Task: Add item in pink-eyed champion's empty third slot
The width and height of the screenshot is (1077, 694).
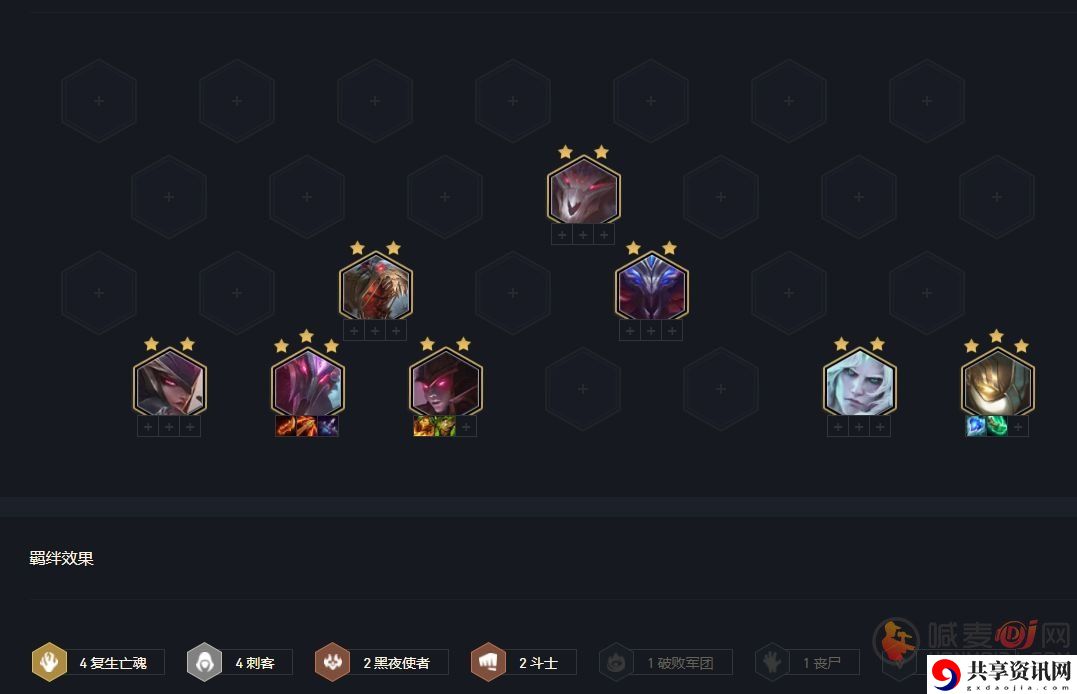Action: 466,427
